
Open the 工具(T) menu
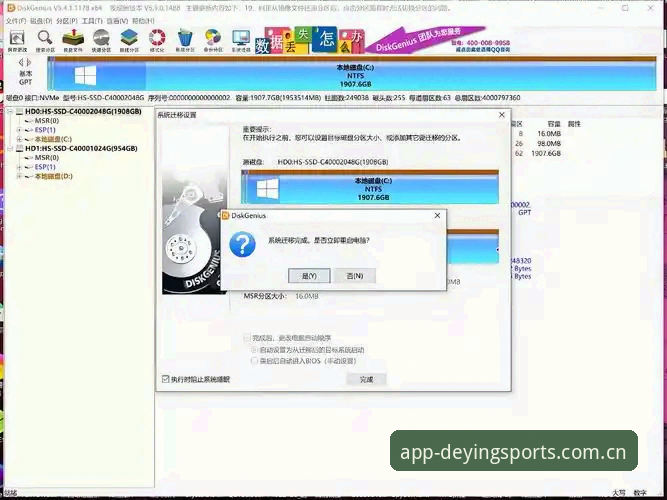point(92,21)
